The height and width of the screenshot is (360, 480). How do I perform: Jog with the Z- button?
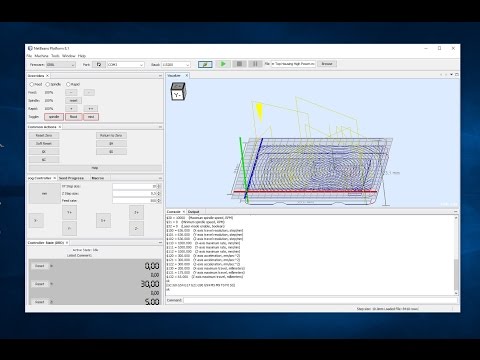(x=136, y=229)
